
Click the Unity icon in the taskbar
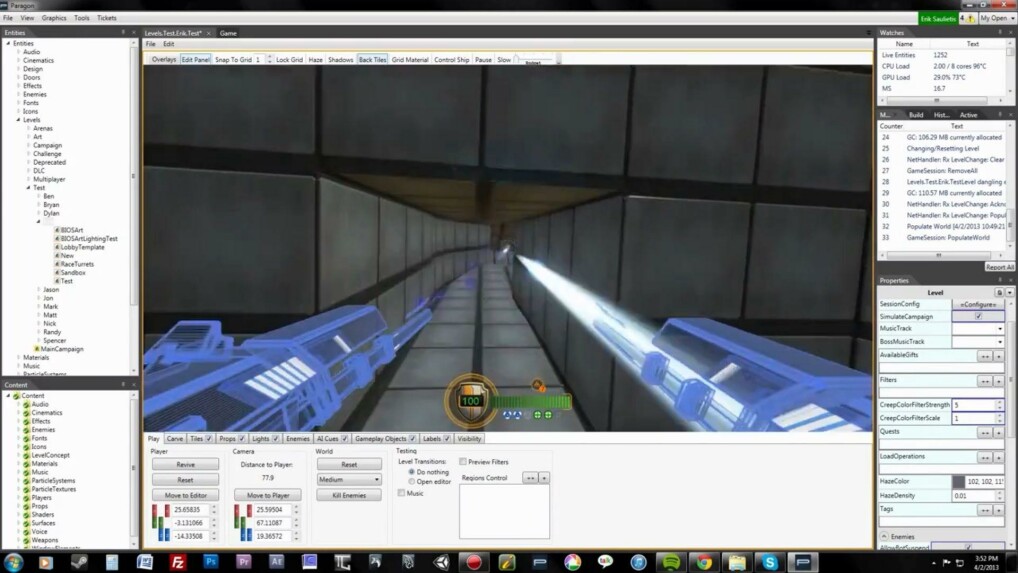click(440, 562)
